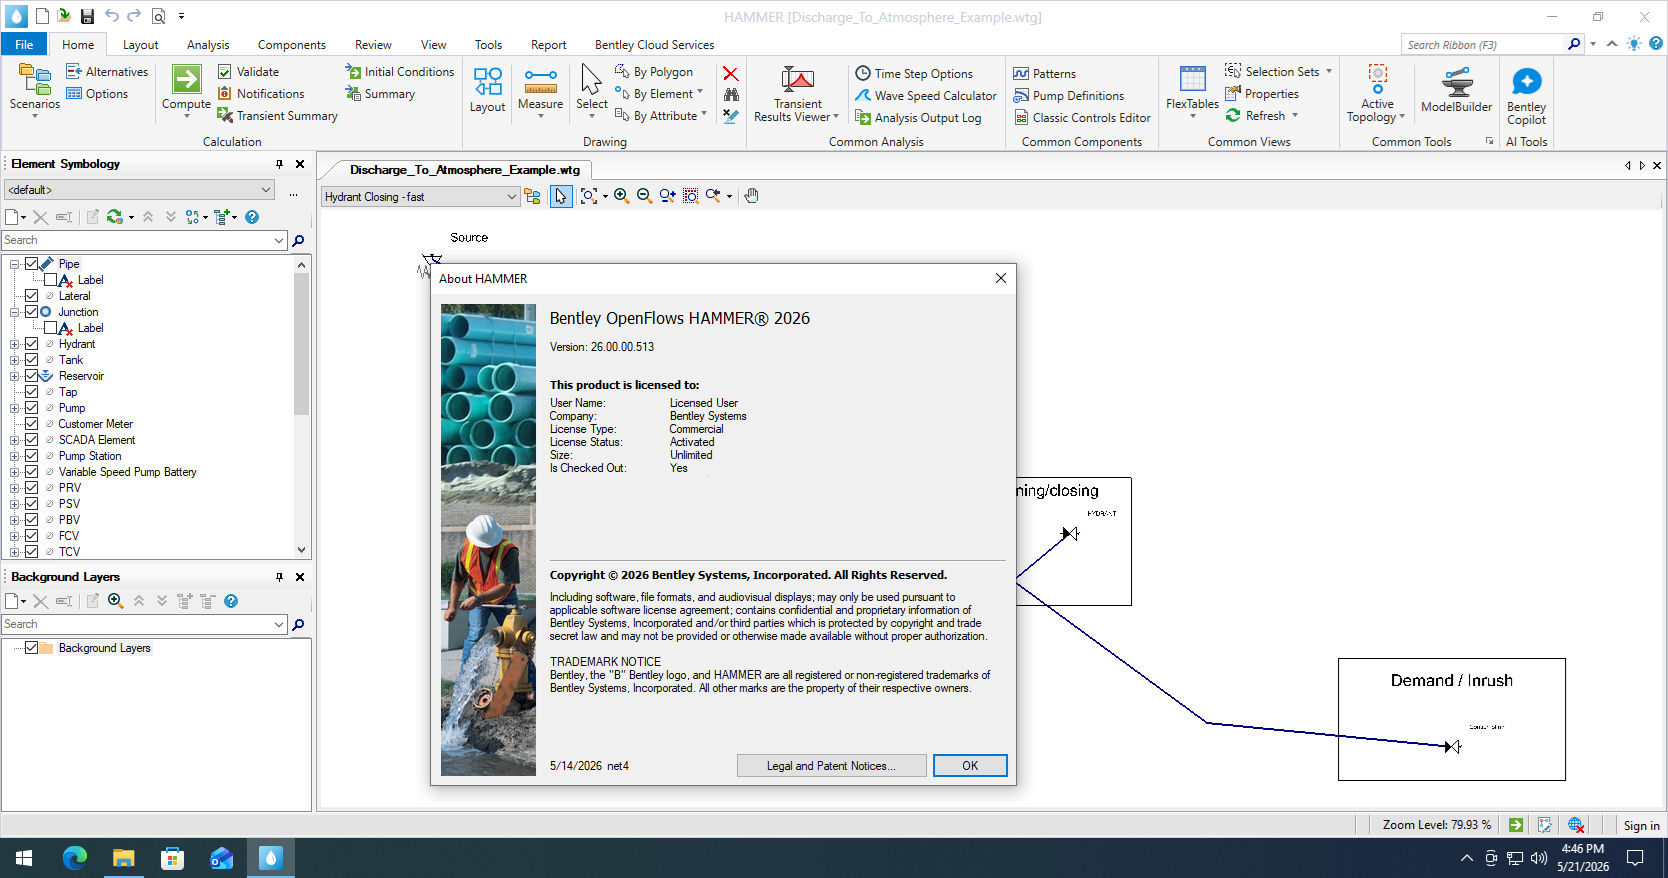Open Bentley Cloud Services tab
Viewport: 1668px width, 878px height.
pos(654,45)
